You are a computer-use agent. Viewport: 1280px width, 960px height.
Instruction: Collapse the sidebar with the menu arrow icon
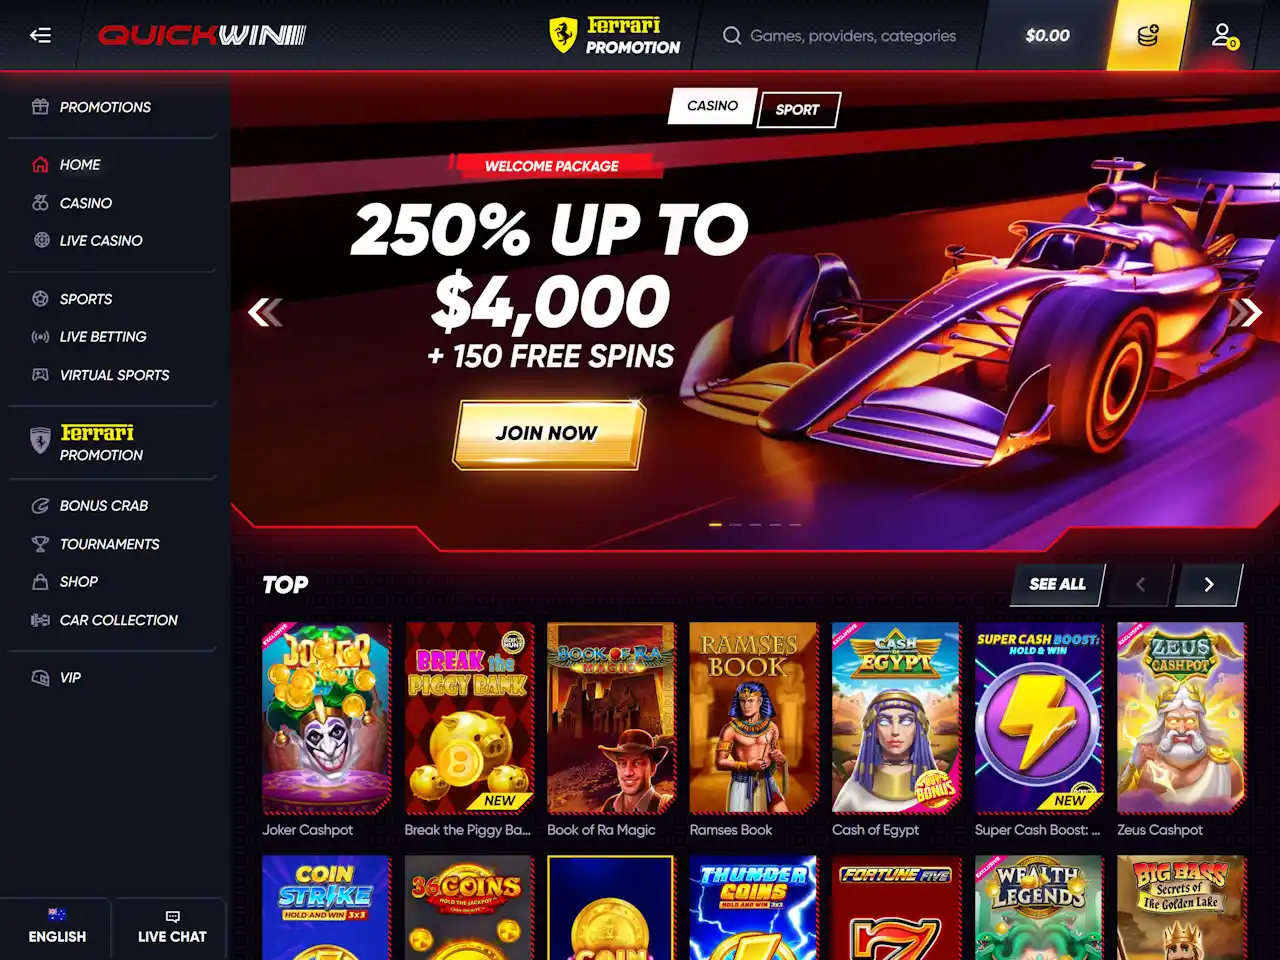40,35
